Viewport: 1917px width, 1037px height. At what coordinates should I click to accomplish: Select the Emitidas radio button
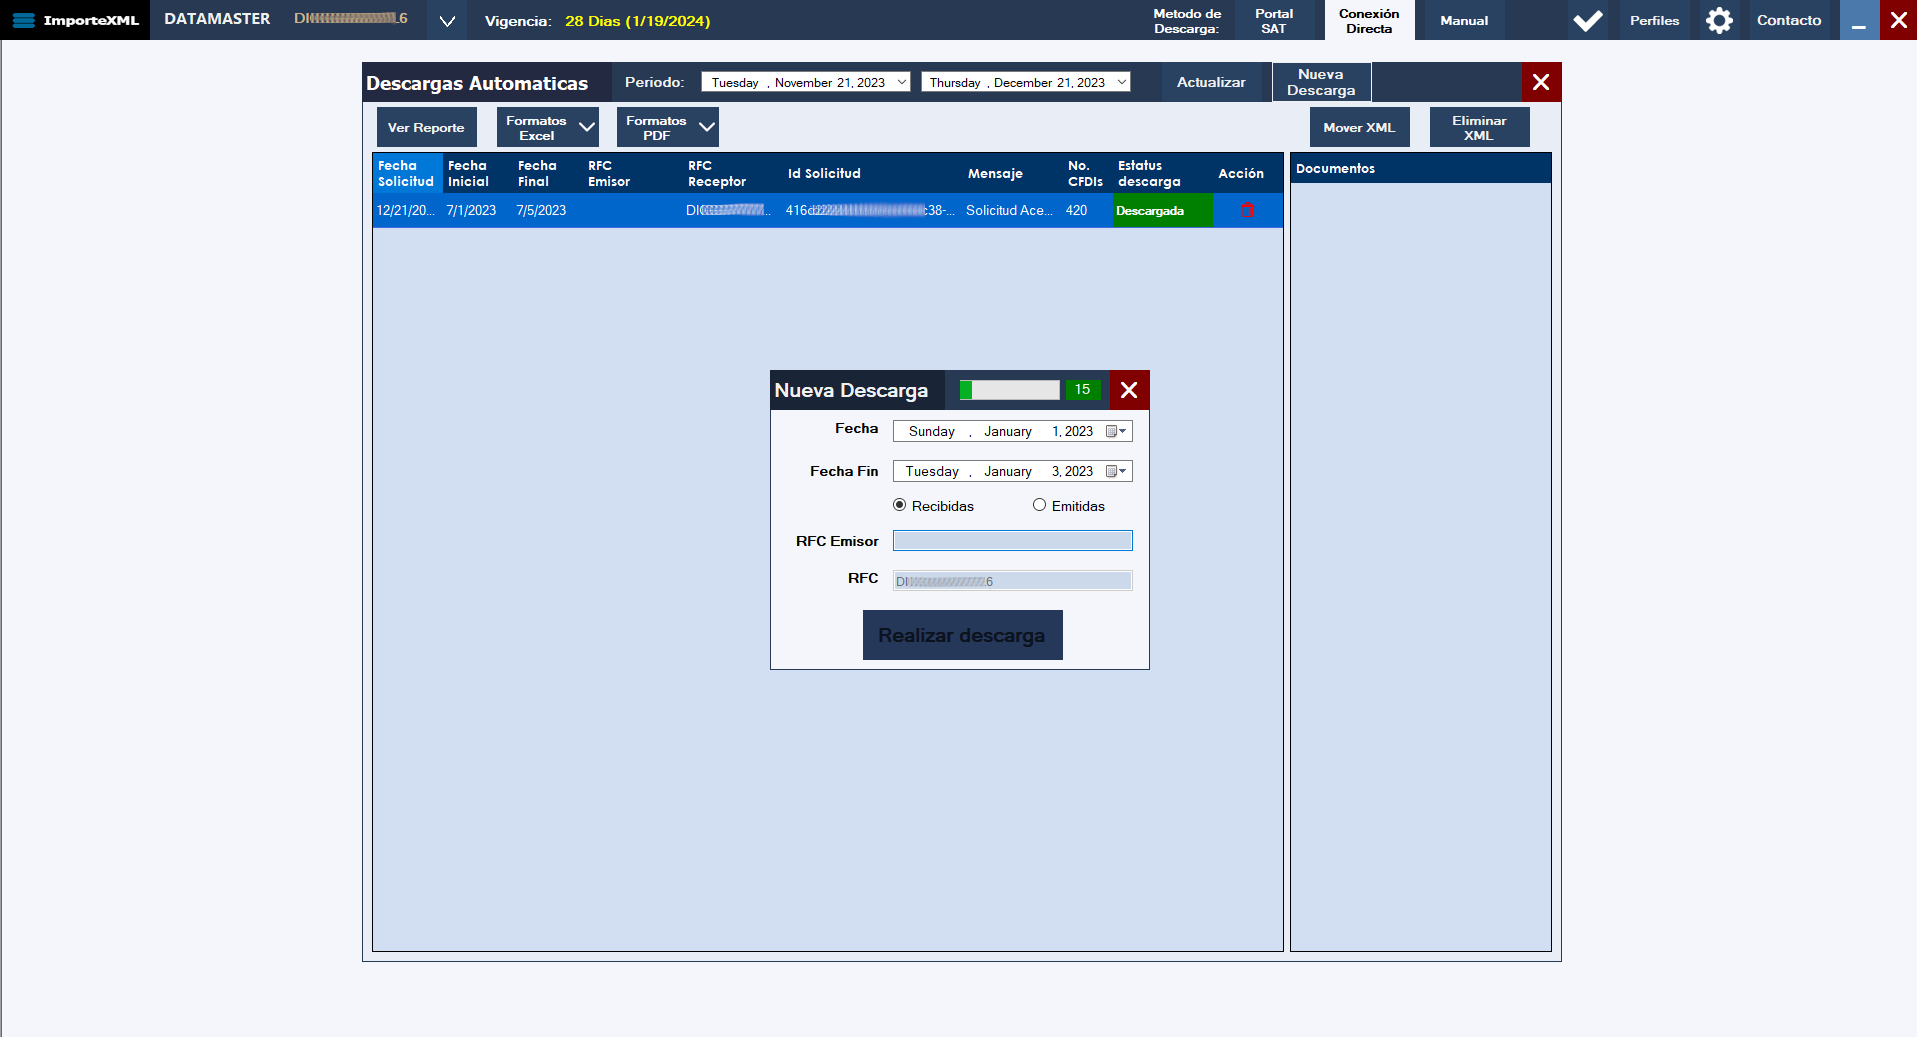[x=1040, y=505]
